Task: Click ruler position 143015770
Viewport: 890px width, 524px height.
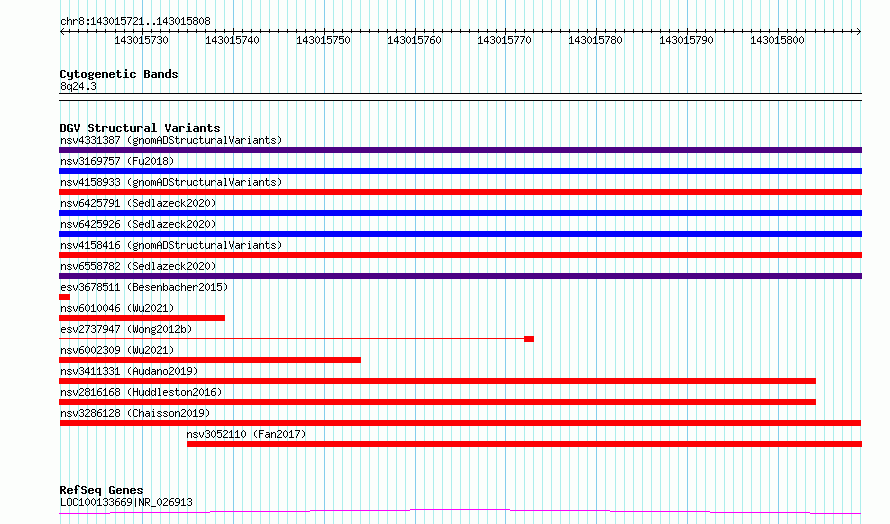Action: [x=505, y=40]
